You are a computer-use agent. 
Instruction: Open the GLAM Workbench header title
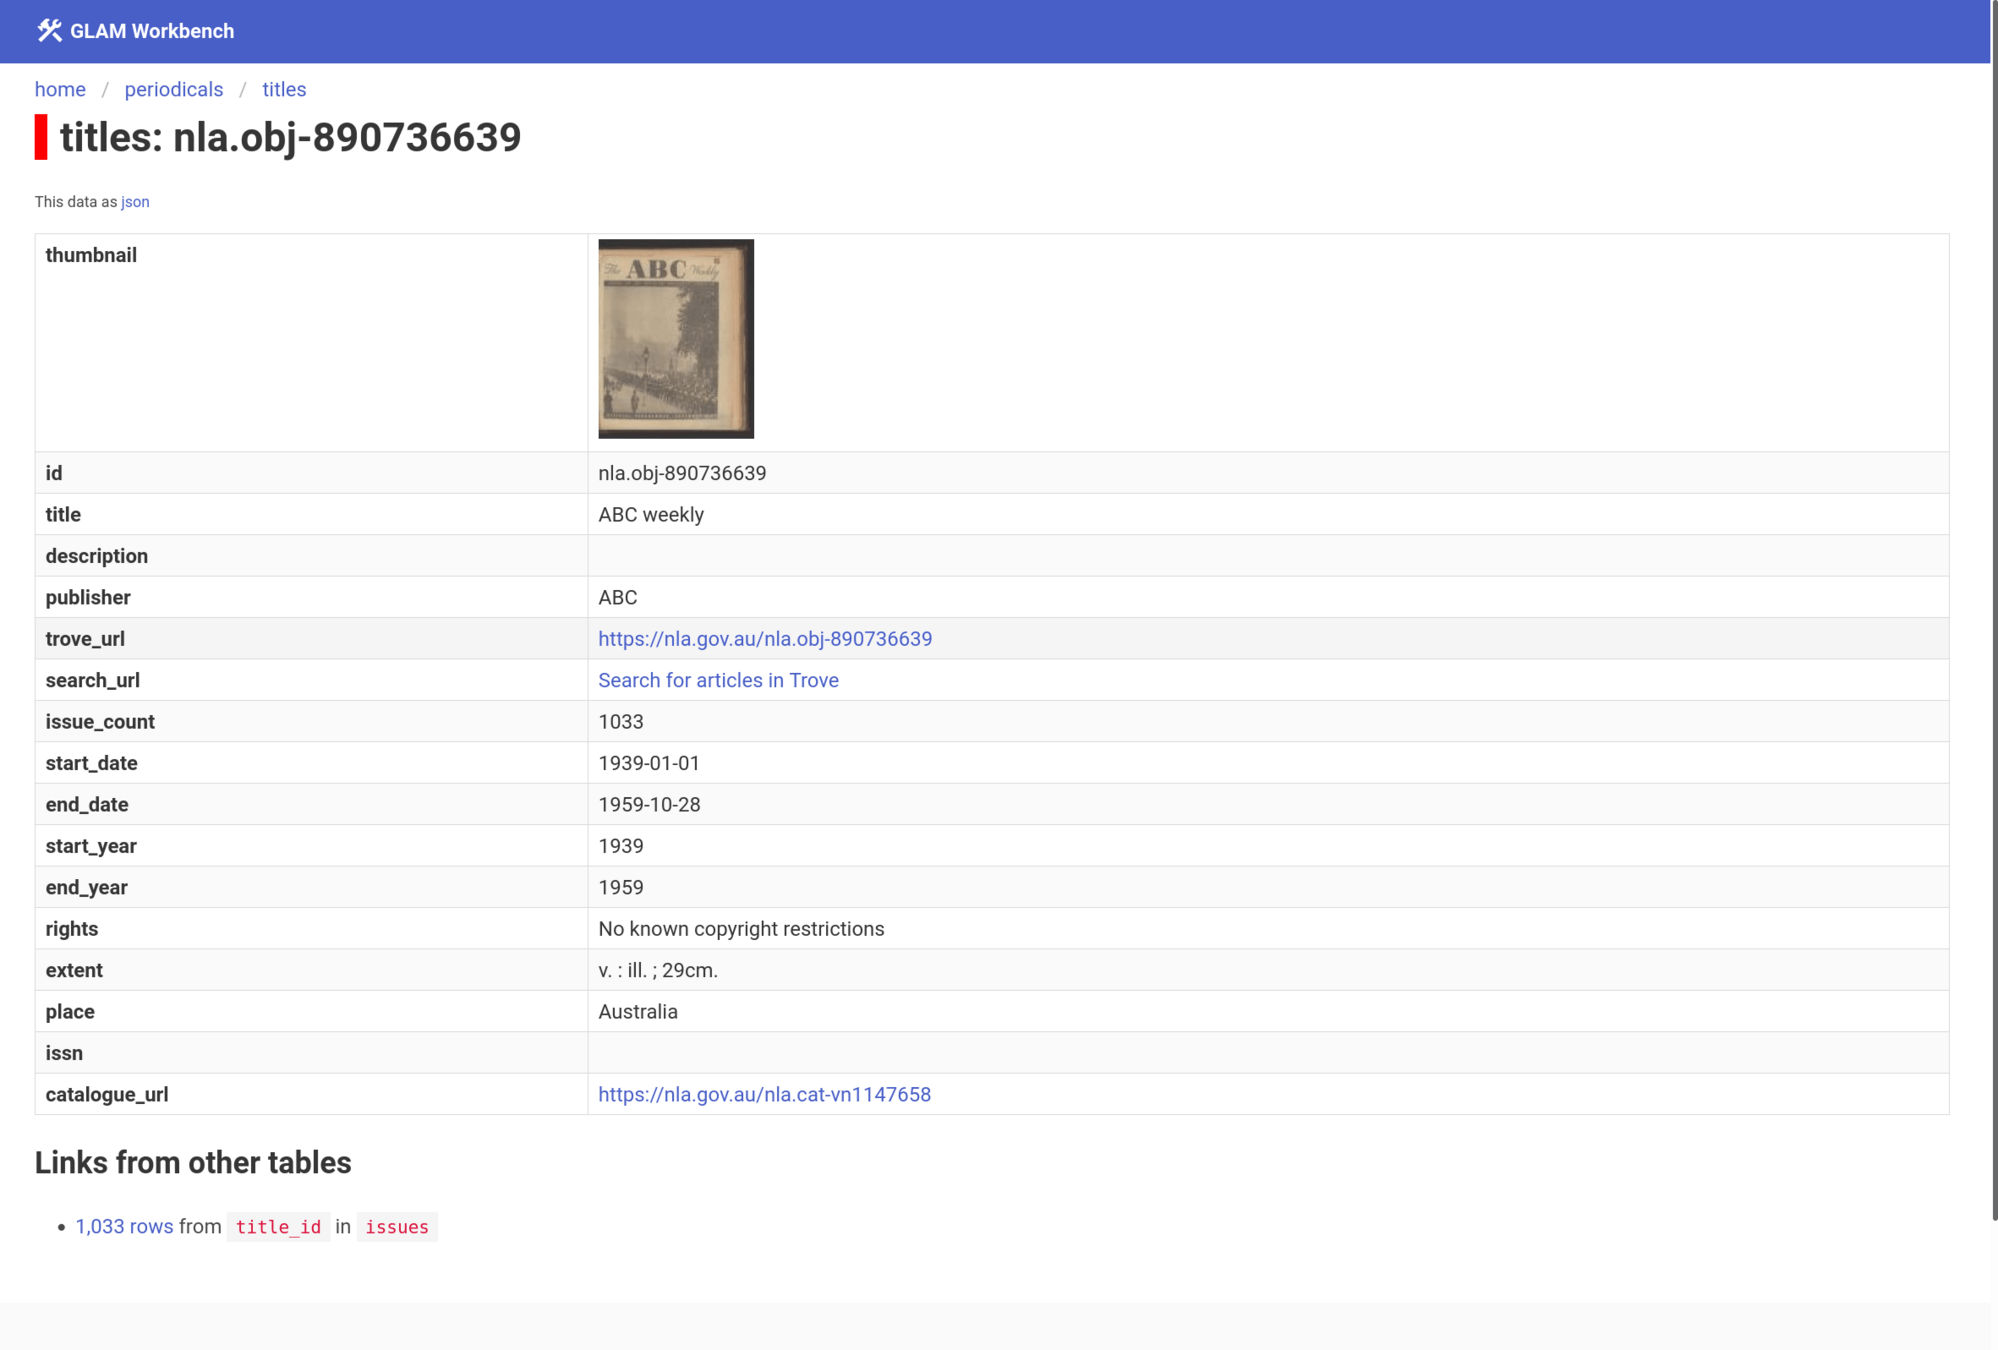click(152, 31)
